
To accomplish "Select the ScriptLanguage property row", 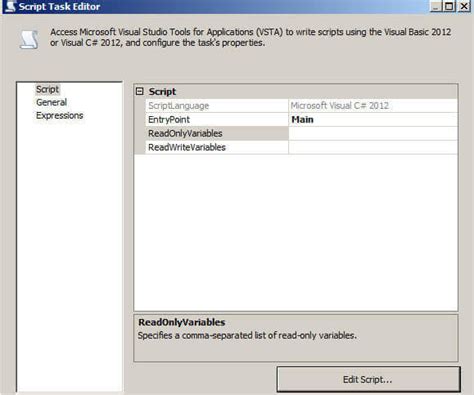I will coord(296,106).
